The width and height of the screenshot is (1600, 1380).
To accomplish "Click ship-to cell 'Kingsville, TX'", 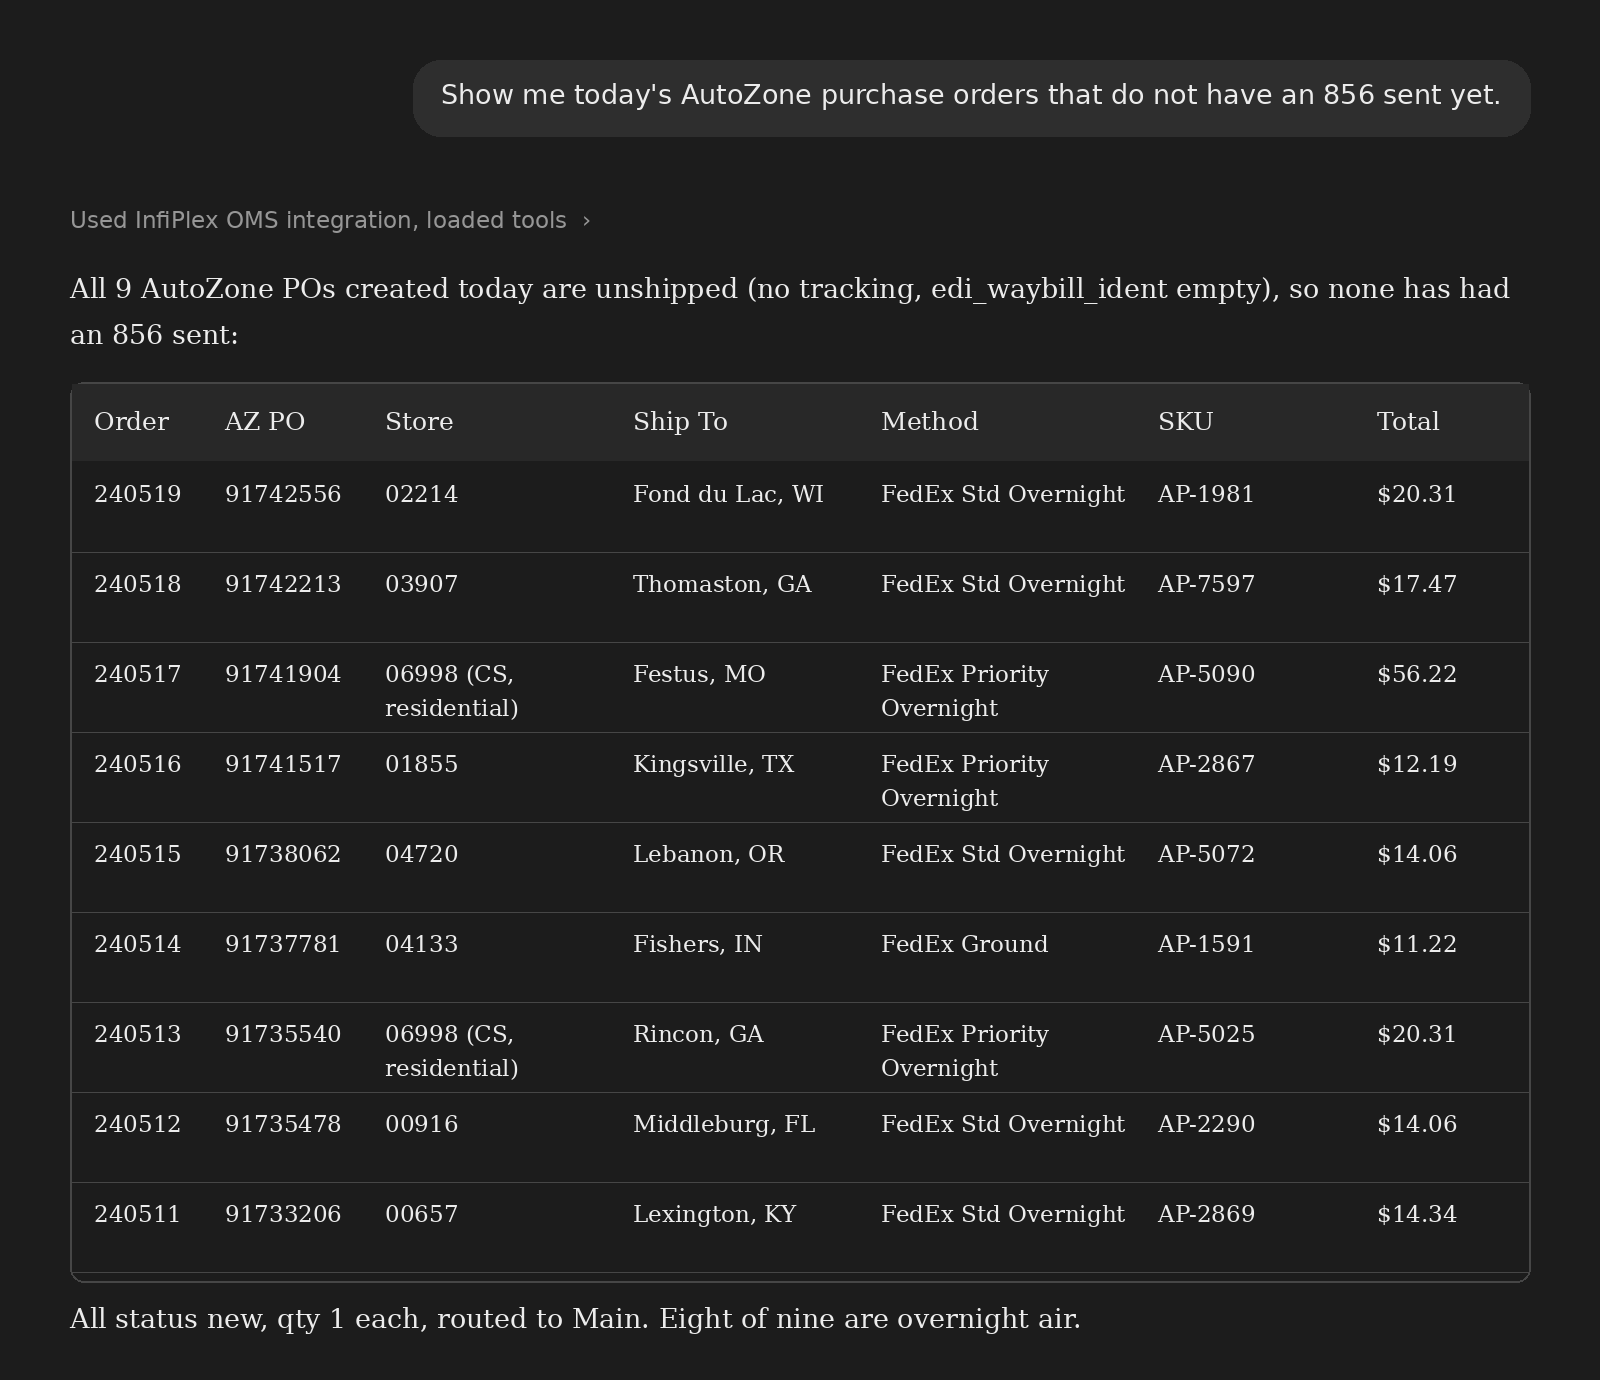I will click(713, 765).
